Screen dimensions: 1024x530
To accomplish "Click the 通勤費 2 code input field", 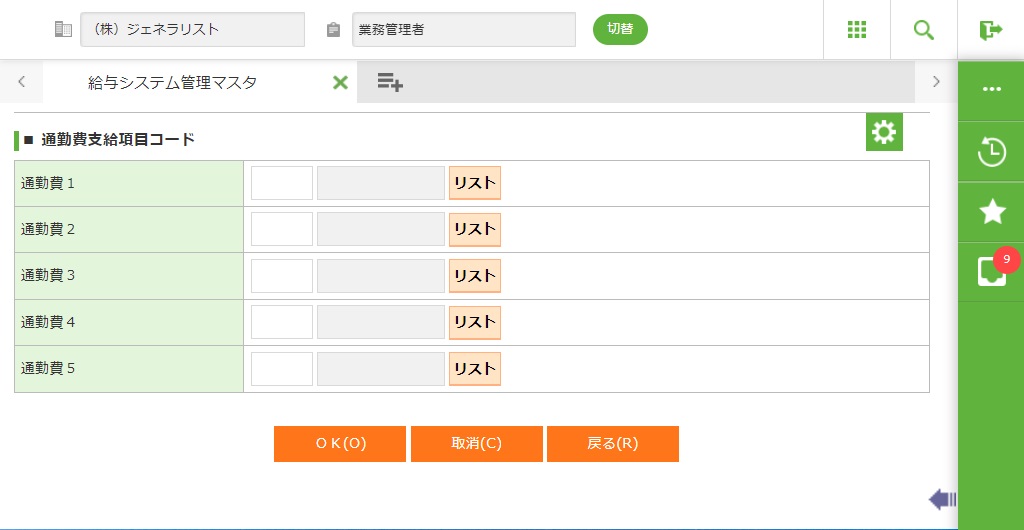I will click(x=282, y=229).
